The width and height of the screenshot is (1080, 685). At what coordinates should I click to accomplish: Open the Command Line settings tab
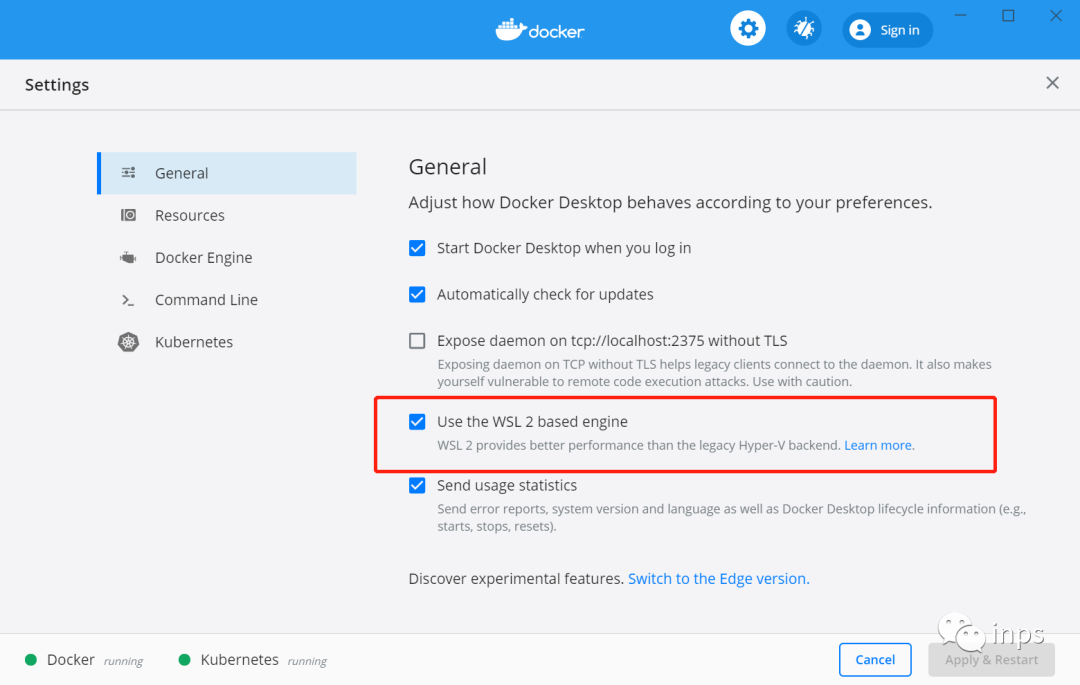pyautogui.click(x=227, y=300)
